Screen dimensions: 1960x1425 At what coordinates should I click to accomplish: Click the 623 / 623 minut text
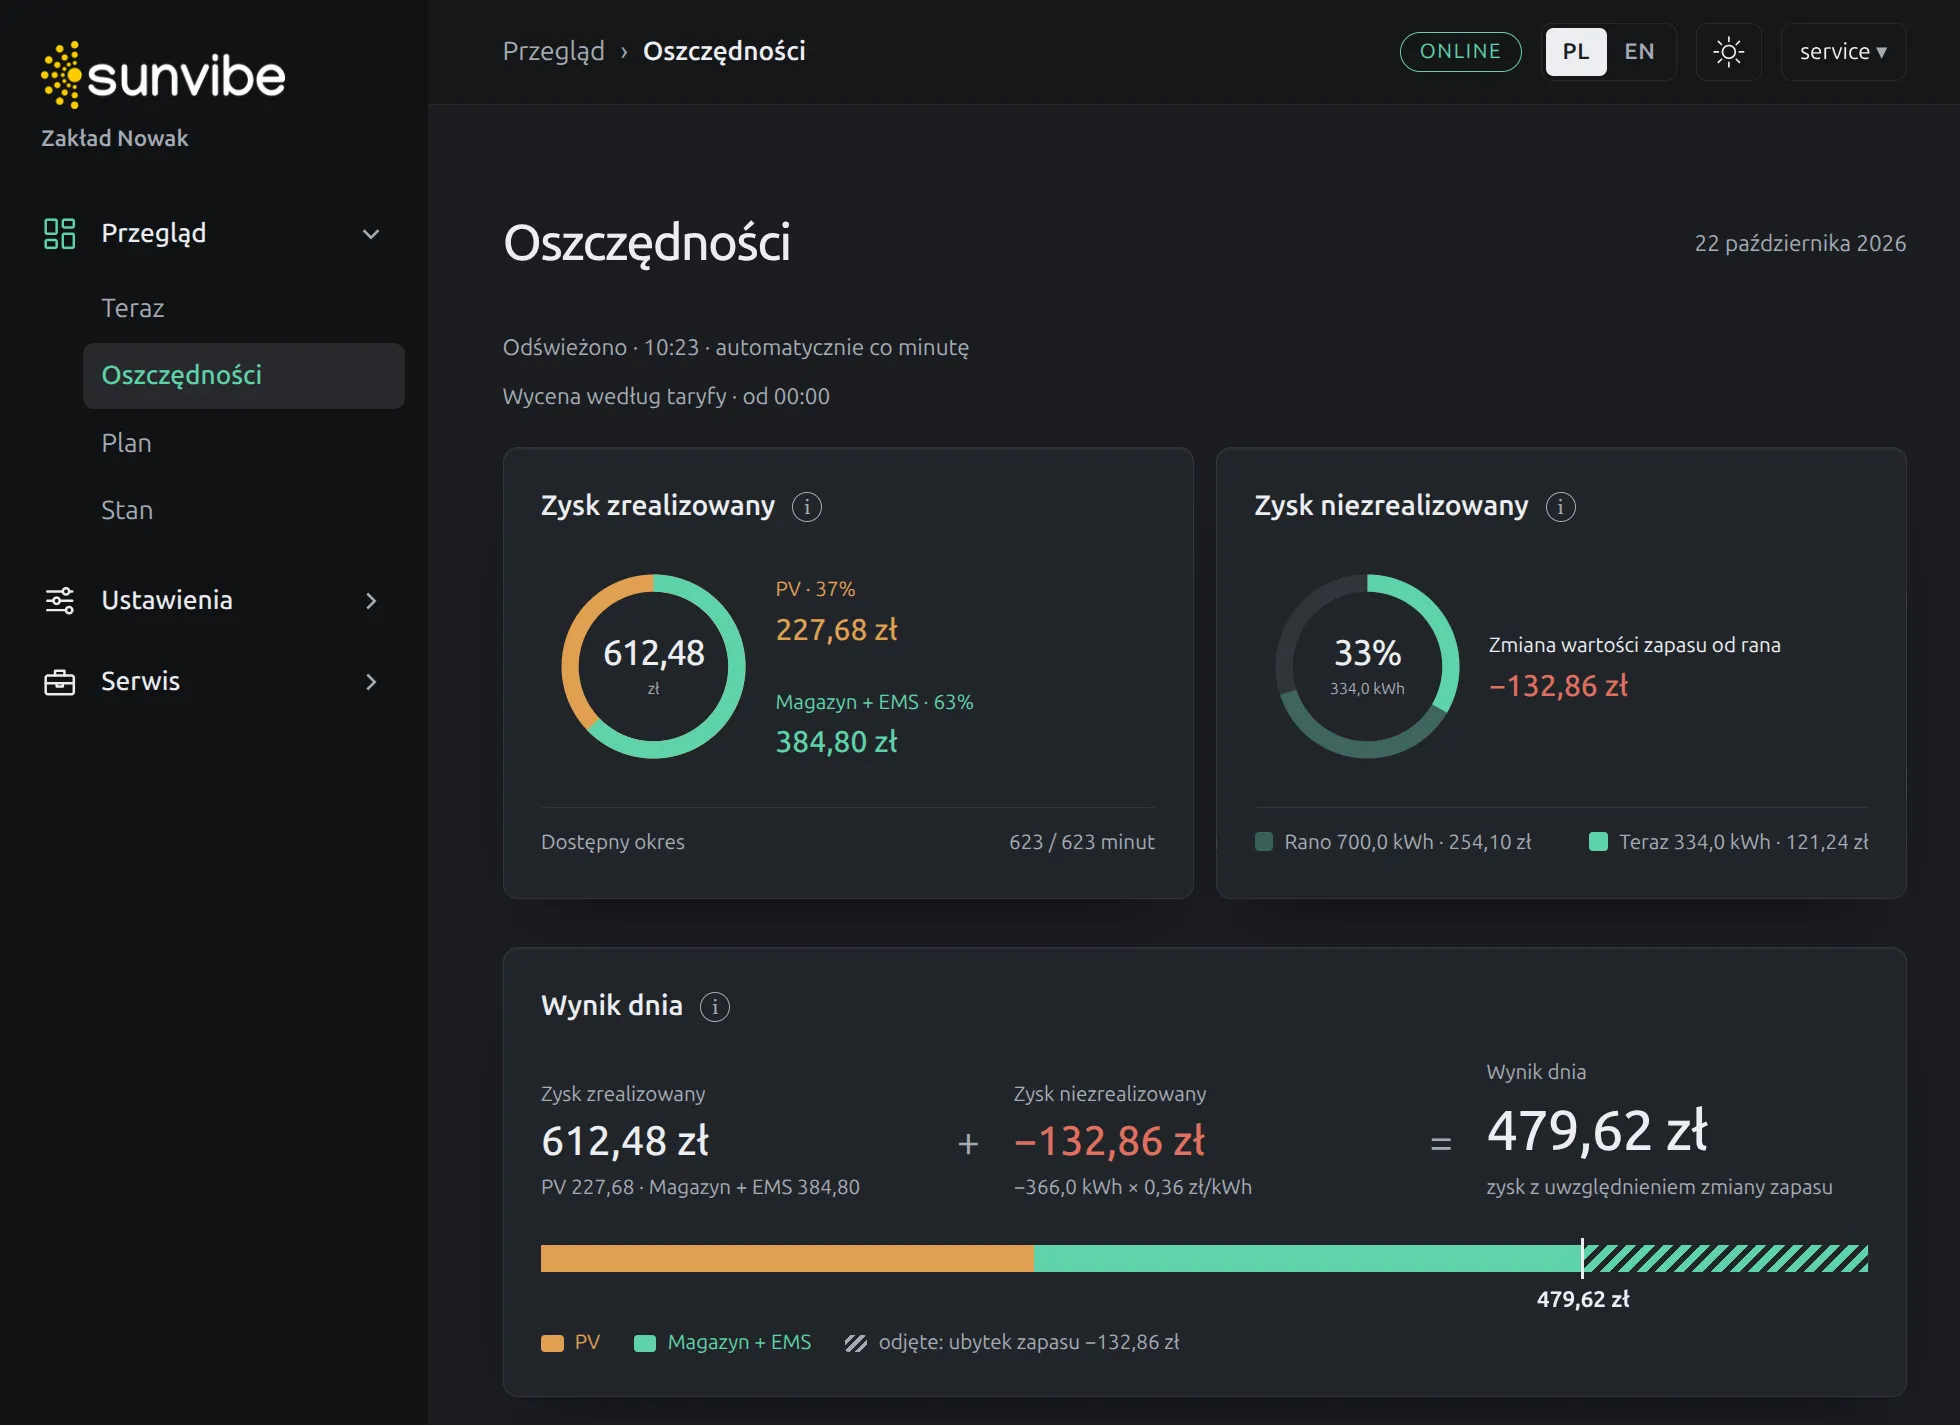(1082, 842)
